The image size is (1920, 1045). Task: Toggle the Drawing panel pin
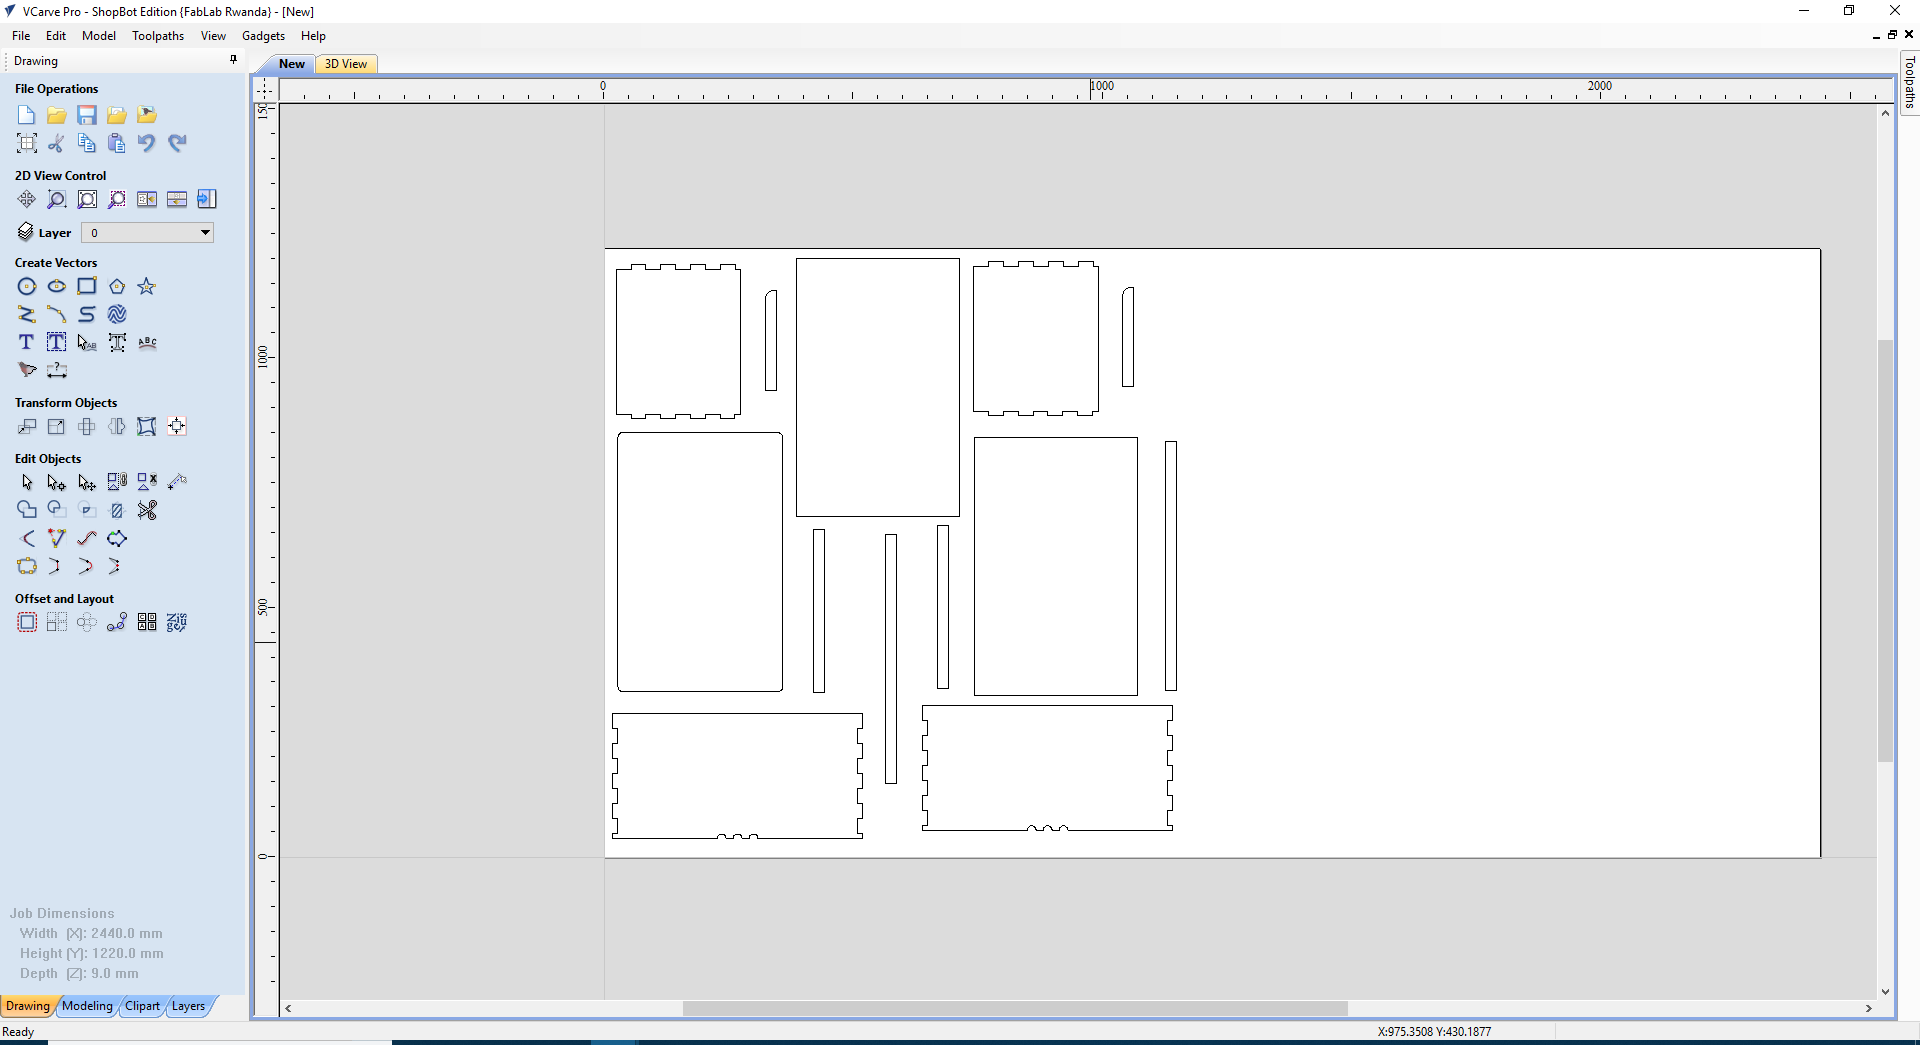(233, 60)
